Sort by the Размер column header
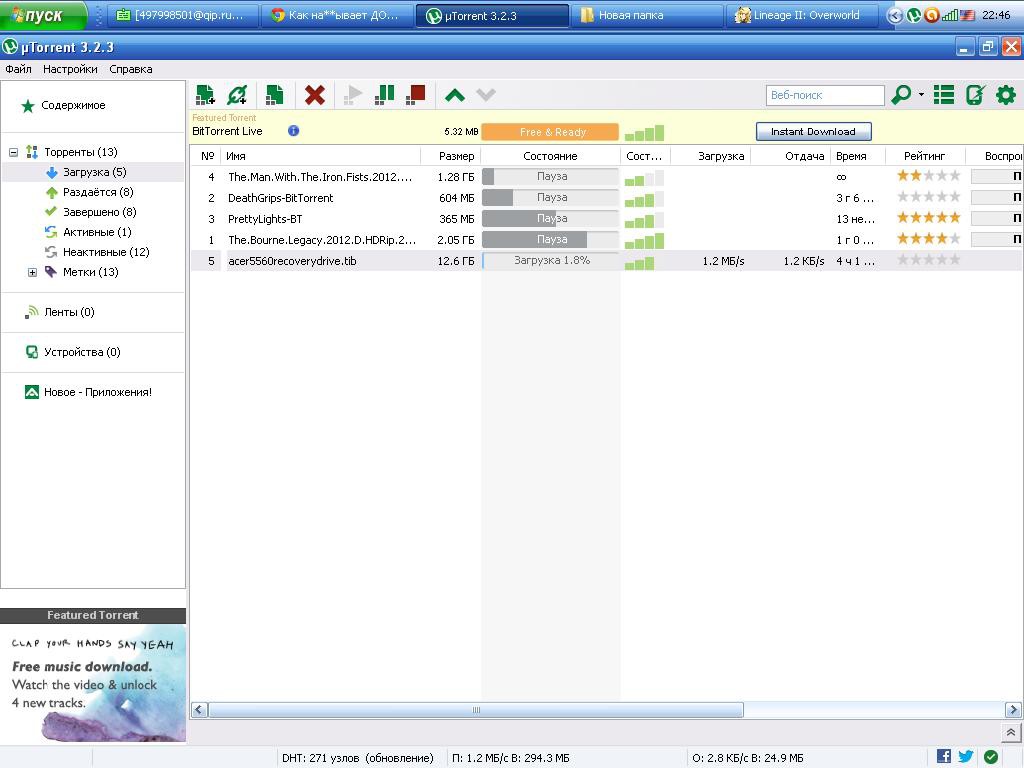The image size is (1024, 768). pyautogui.click(x=451, y=156)
